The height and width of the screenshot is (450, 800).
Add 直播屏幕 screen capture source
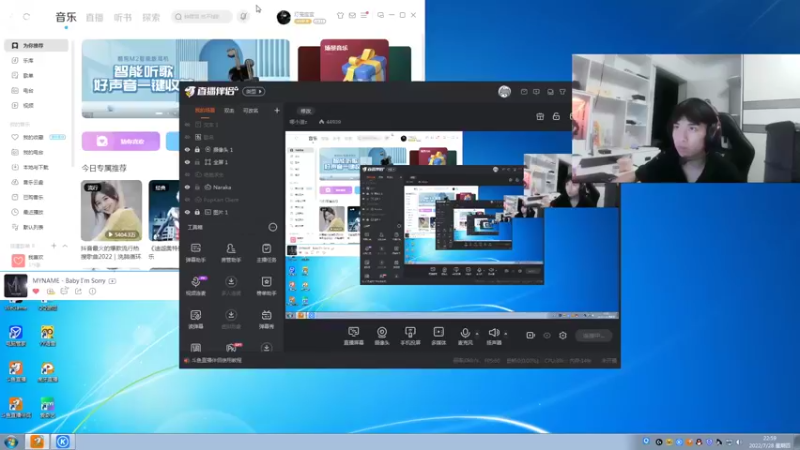pyautogui.click(x=353, y=336)
